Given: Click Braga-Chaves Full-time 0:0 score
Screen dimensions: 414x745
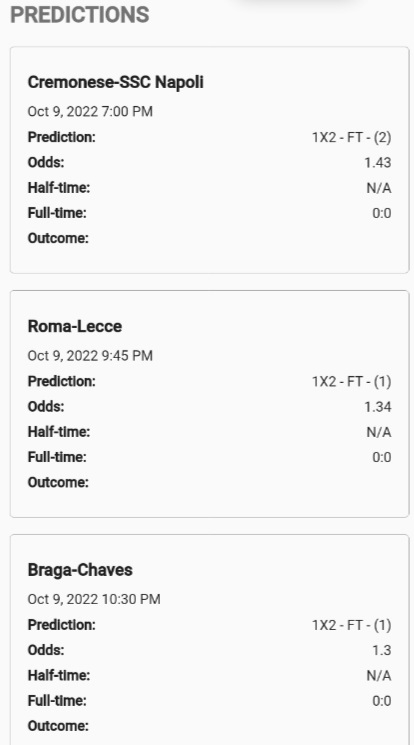Looking at the screenshot, I should click(x=382, y=701).
